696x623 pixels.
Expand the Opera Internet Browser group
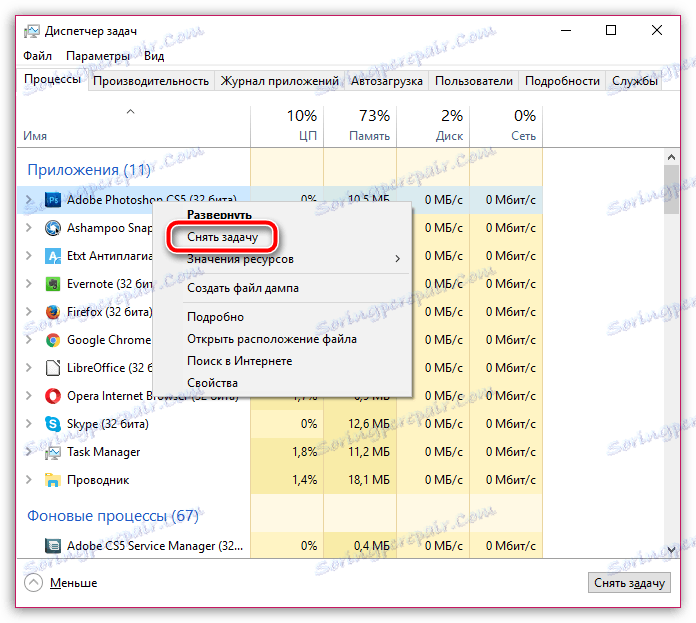coord(29,396)
